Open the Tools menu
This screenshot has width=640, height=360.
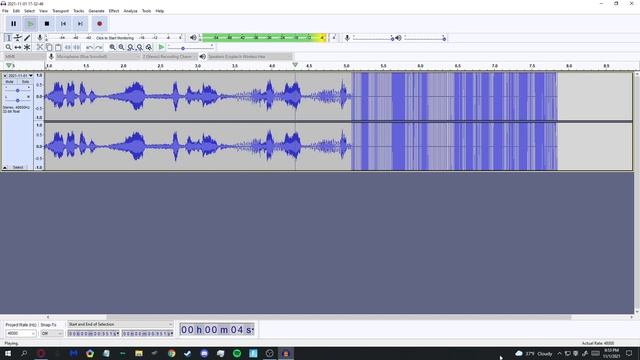click(146, 11)
